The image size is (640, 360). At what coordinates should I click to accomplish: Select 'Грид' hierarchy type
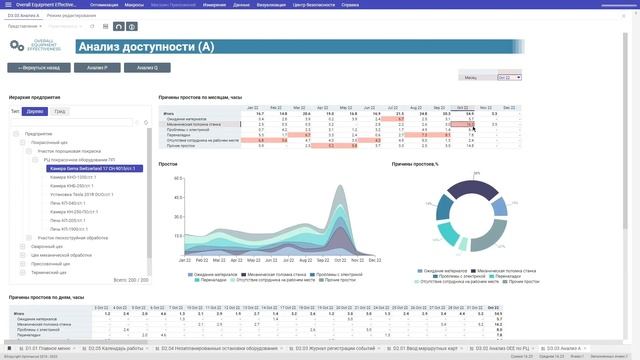click(60, 111)
